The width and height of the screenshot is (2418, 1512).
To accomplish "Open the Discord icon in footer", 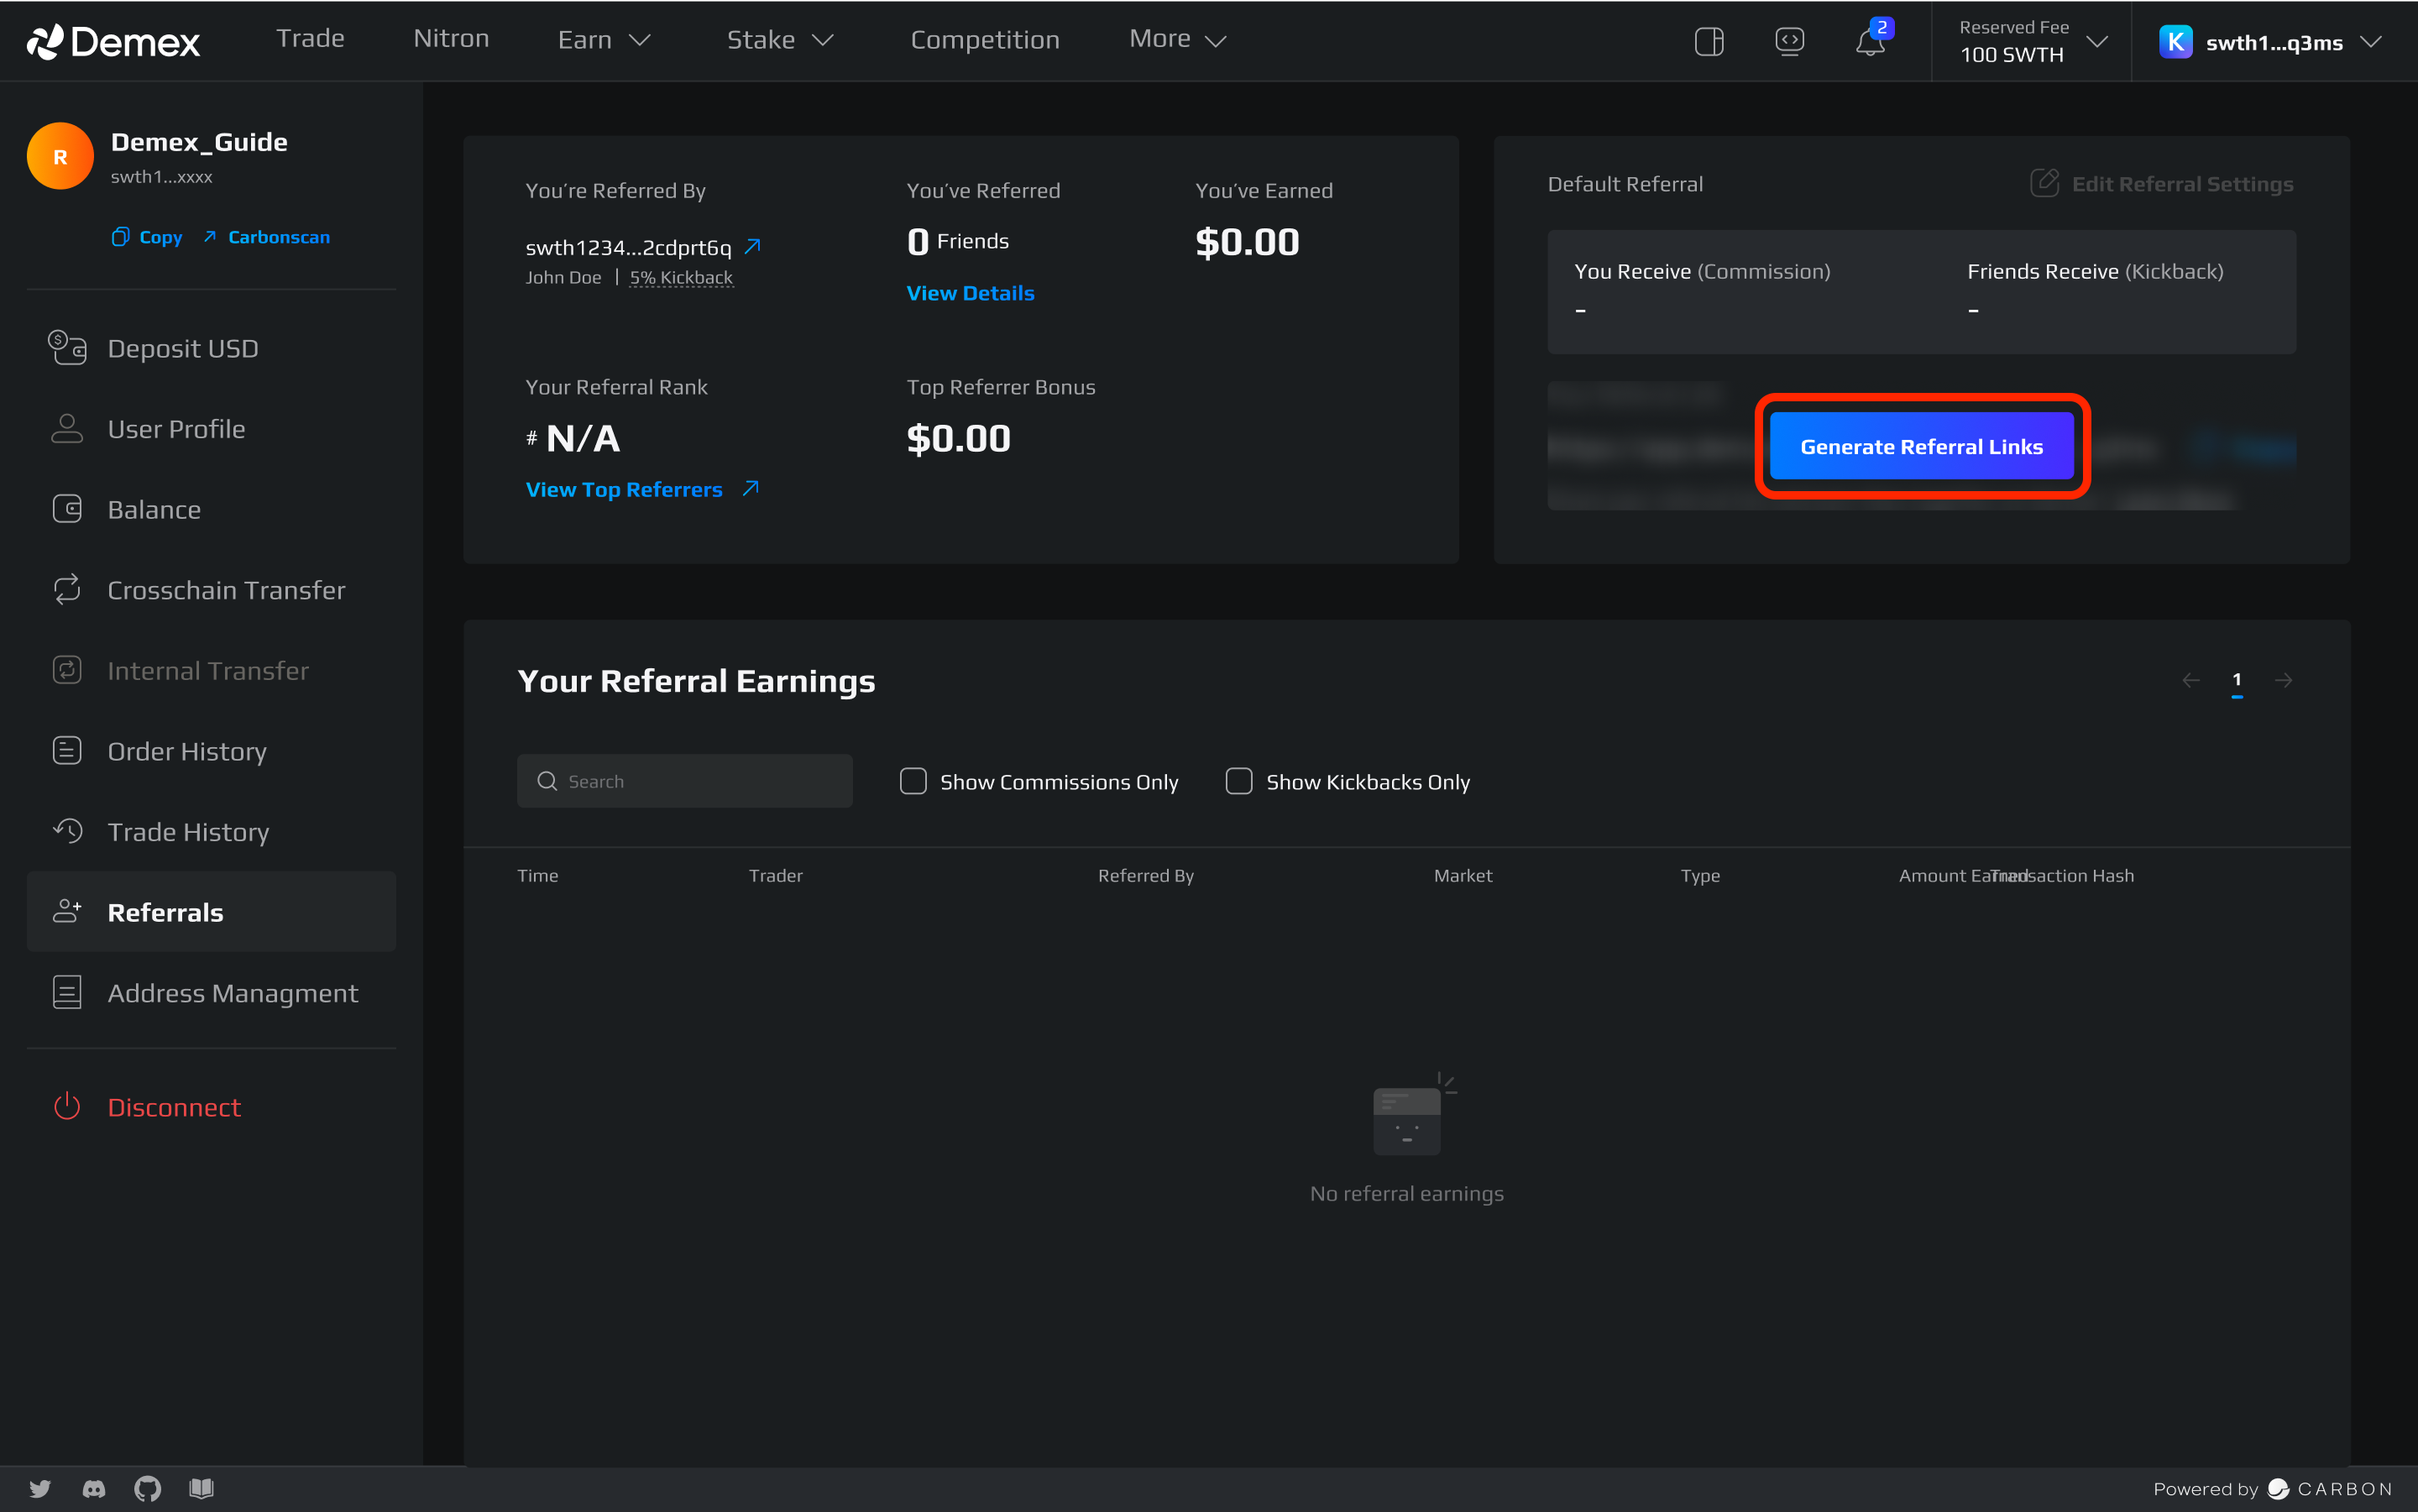I will click(94, 1488).
